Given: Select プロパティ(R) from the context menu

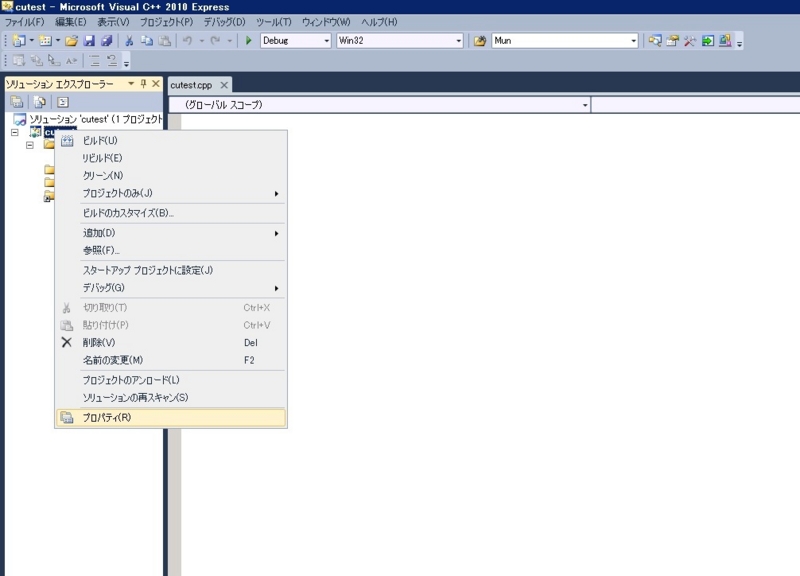Looking at the screenshot, I should (x=170, y=418).
